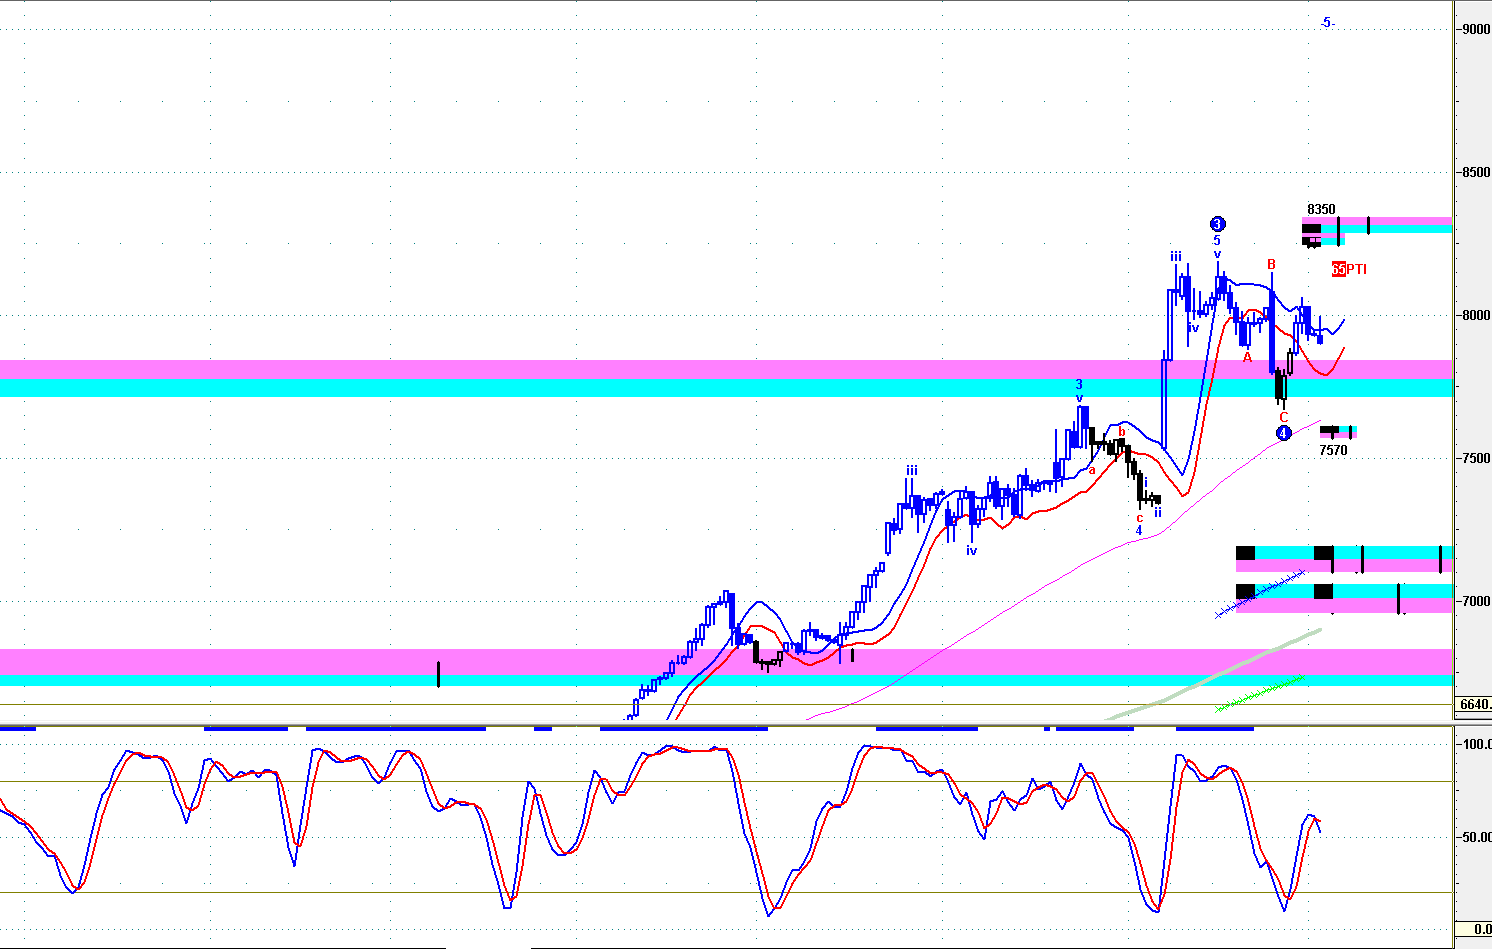Click the 6640 price box on axis
The width and height of the screenshot is (1492, 949).
point(1474,704)
